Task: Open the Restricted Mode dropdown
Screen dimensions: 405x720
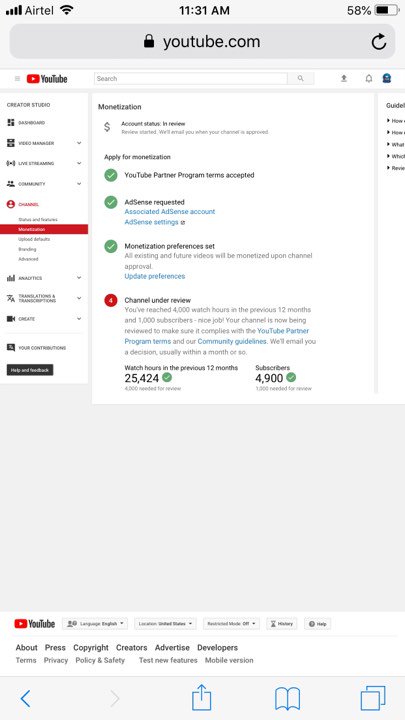Action: (x=231, y=624)
